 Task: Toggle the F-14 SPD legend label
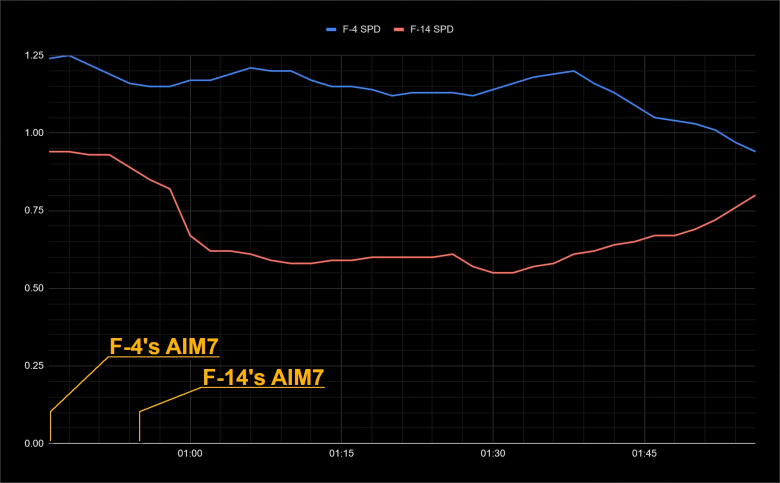click(432, 29)
